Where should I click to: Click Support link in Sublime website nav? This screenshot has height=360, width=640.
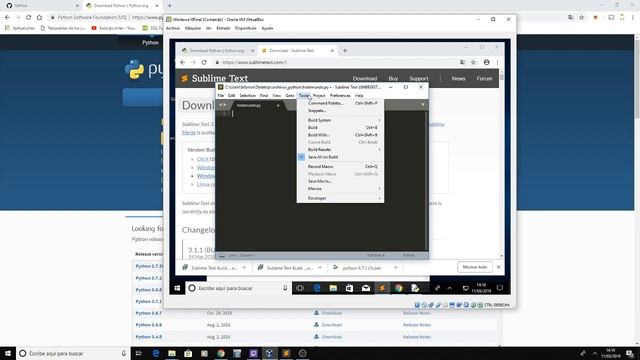click(x=419, y=78)
